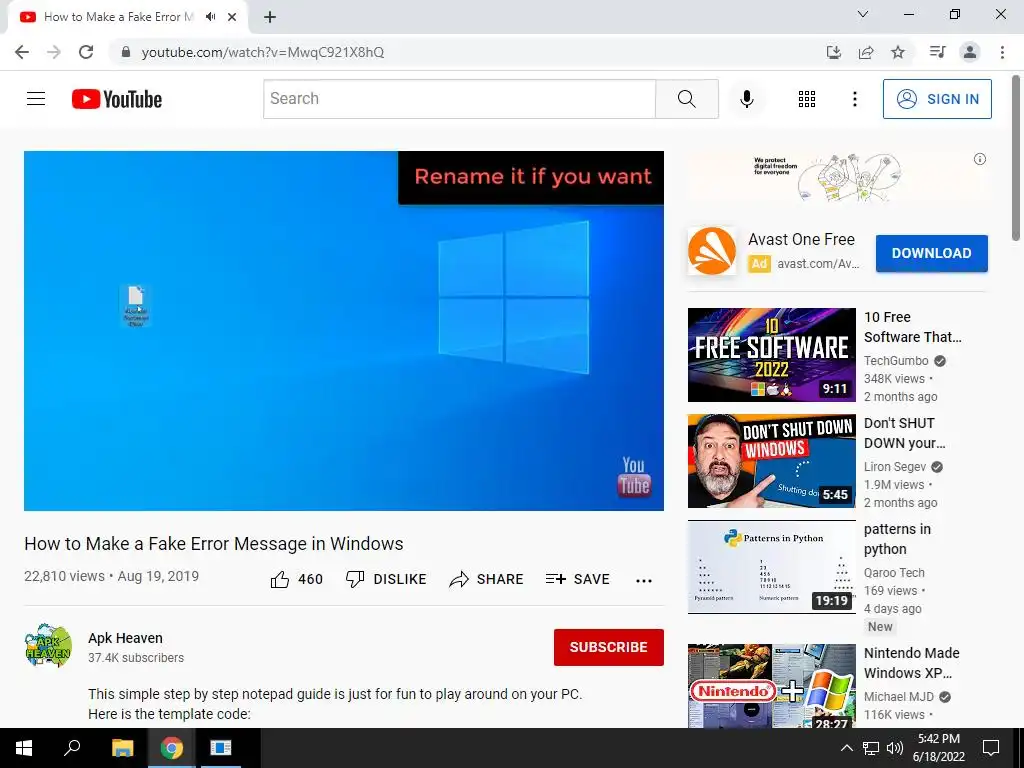Click the install app icon in omnibox
1024x768 pixels.
coord(834,52)
